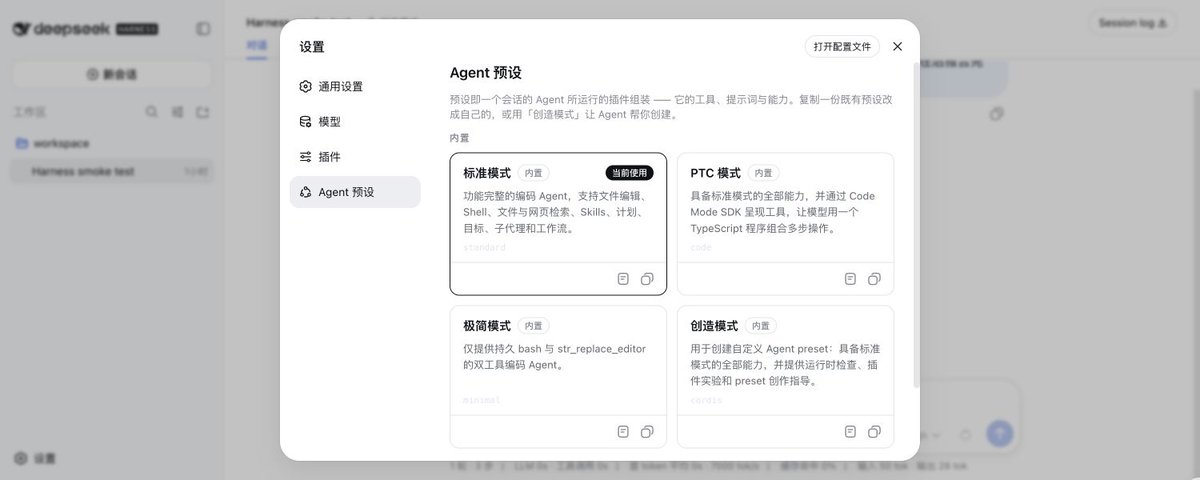Click the 内置 tag on 极简模式
Viewport: 1200px width, 480px height.
click(533, 326)
